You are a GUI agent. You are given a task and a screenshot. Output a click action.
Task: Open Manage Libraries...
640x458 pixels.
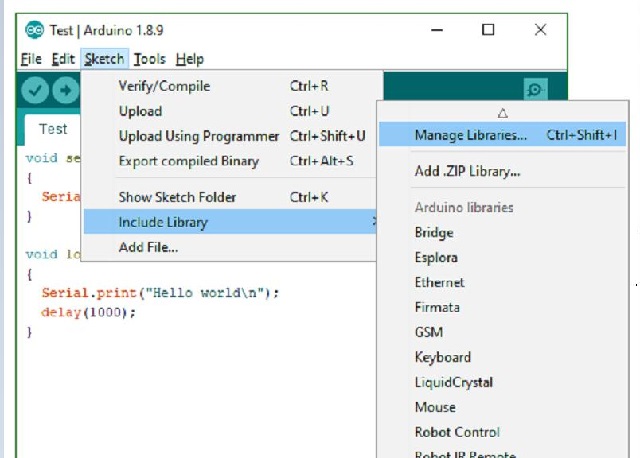pyautogui.click(x=502, y=135)
